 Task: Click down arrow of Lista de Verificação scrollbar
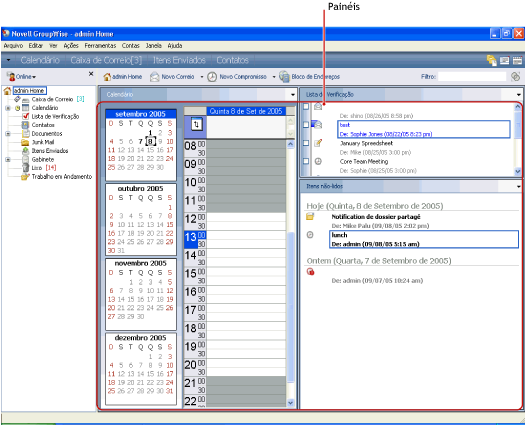pyautogui.click(x=518, y=171)
